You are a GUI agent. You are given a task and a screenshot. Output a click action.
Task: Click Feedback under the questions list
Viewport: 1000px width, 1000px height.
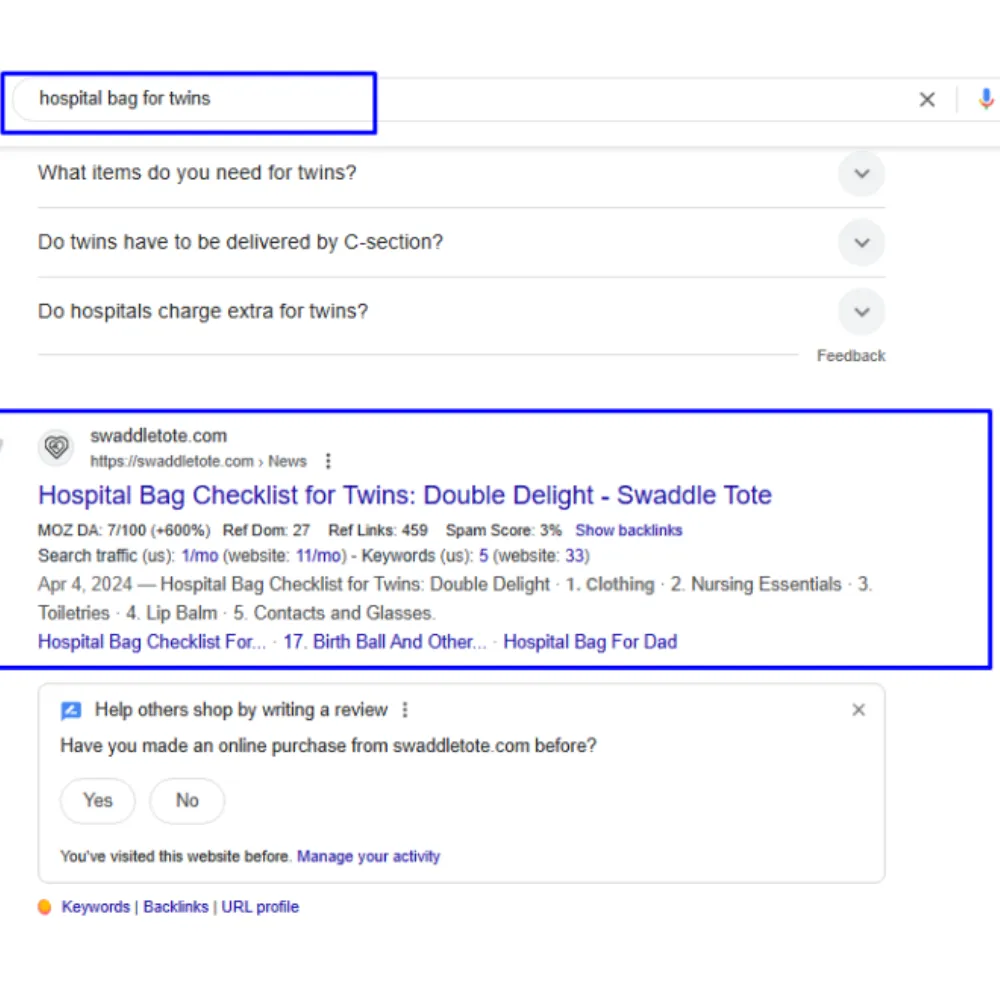click(850, 356)
